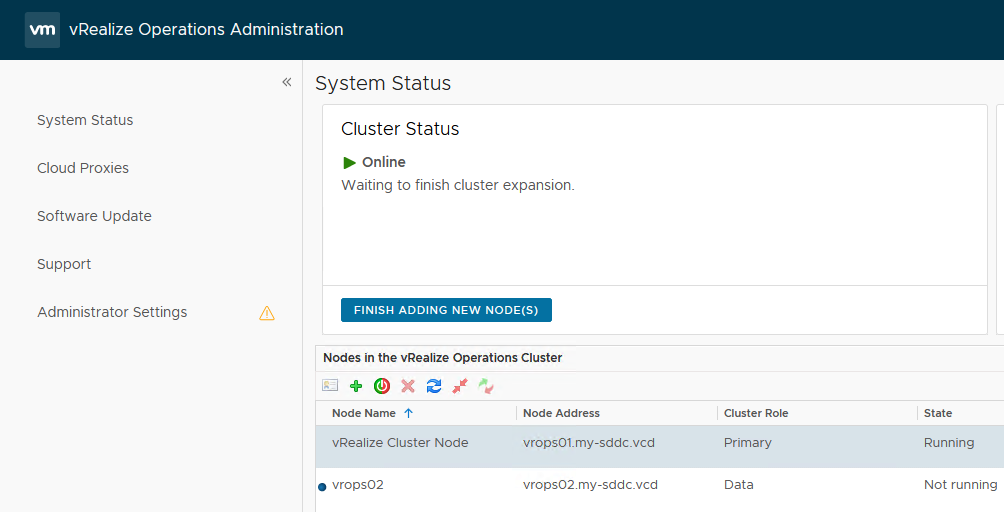This screenshot has height=512, width=1004.
Task: Click the red inward arrows icon
Action: point(460,386)
